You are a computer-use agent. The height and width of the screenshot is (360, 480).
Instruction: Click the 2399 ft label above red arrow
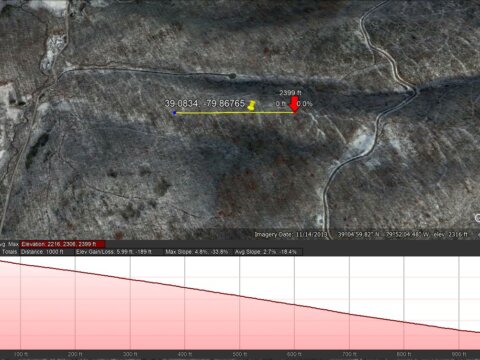coord(290,93)
